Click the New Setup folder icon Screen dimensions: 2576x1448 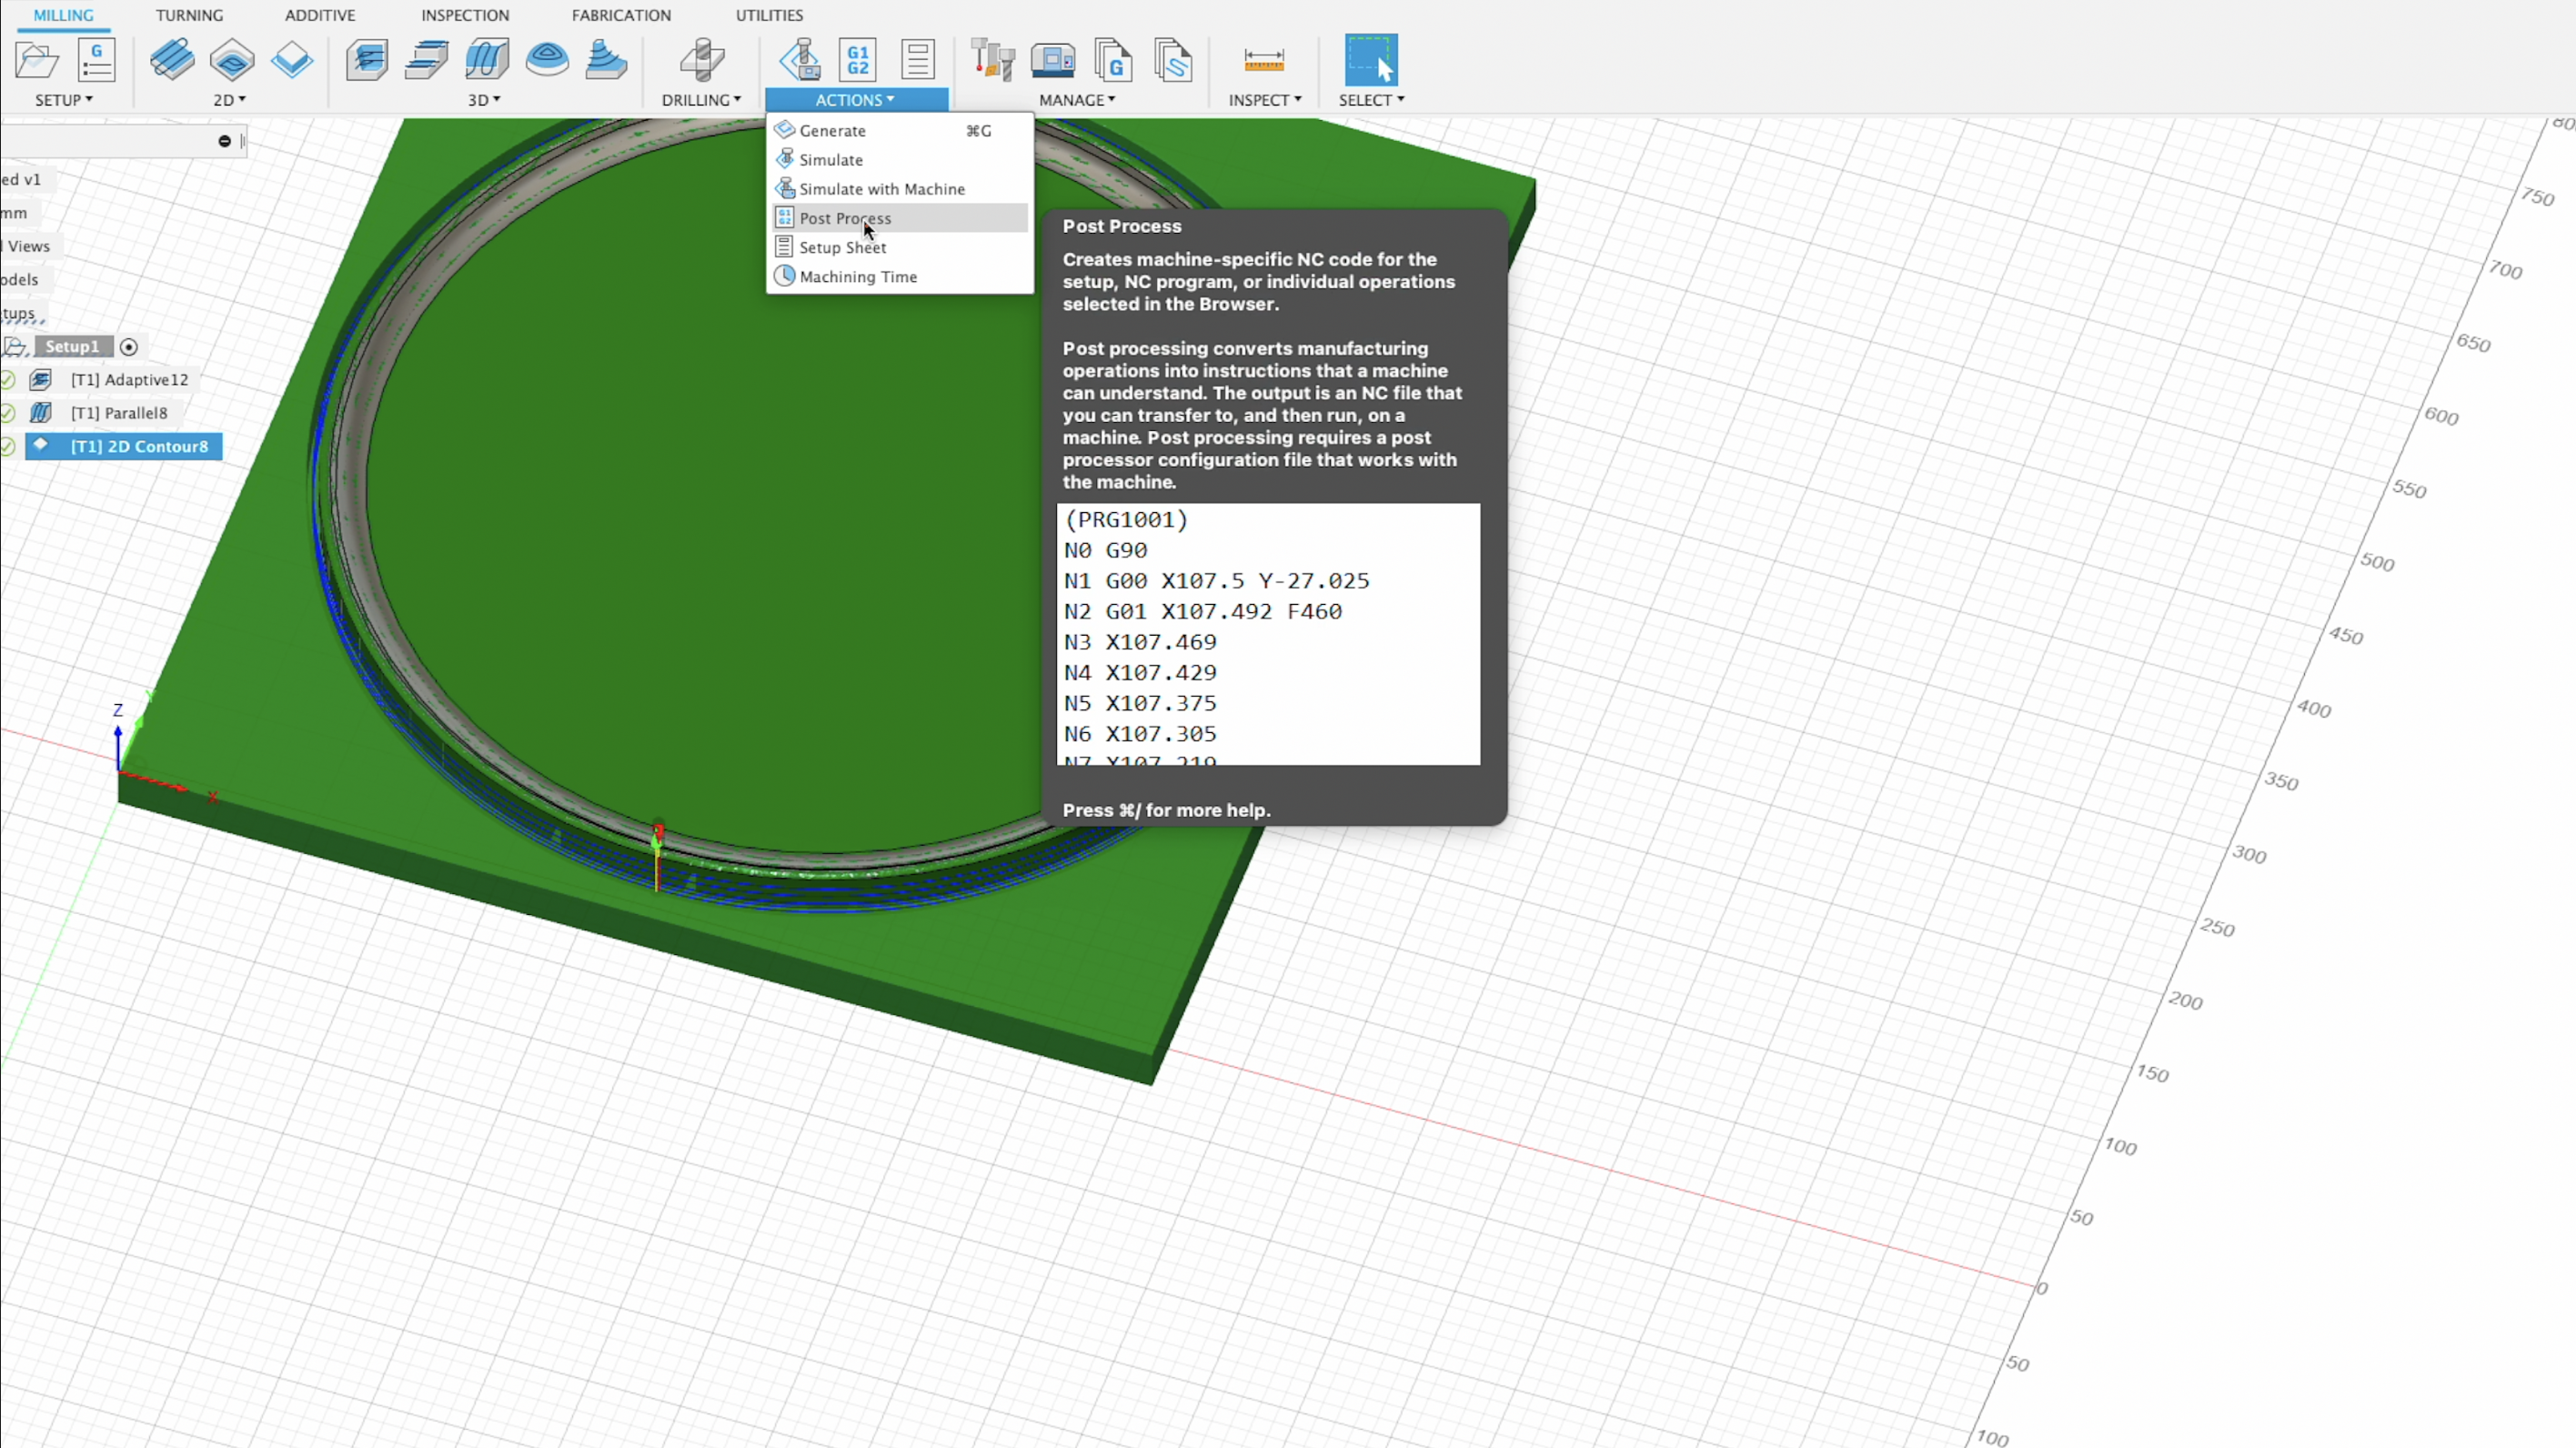click(x=36, y=61)
